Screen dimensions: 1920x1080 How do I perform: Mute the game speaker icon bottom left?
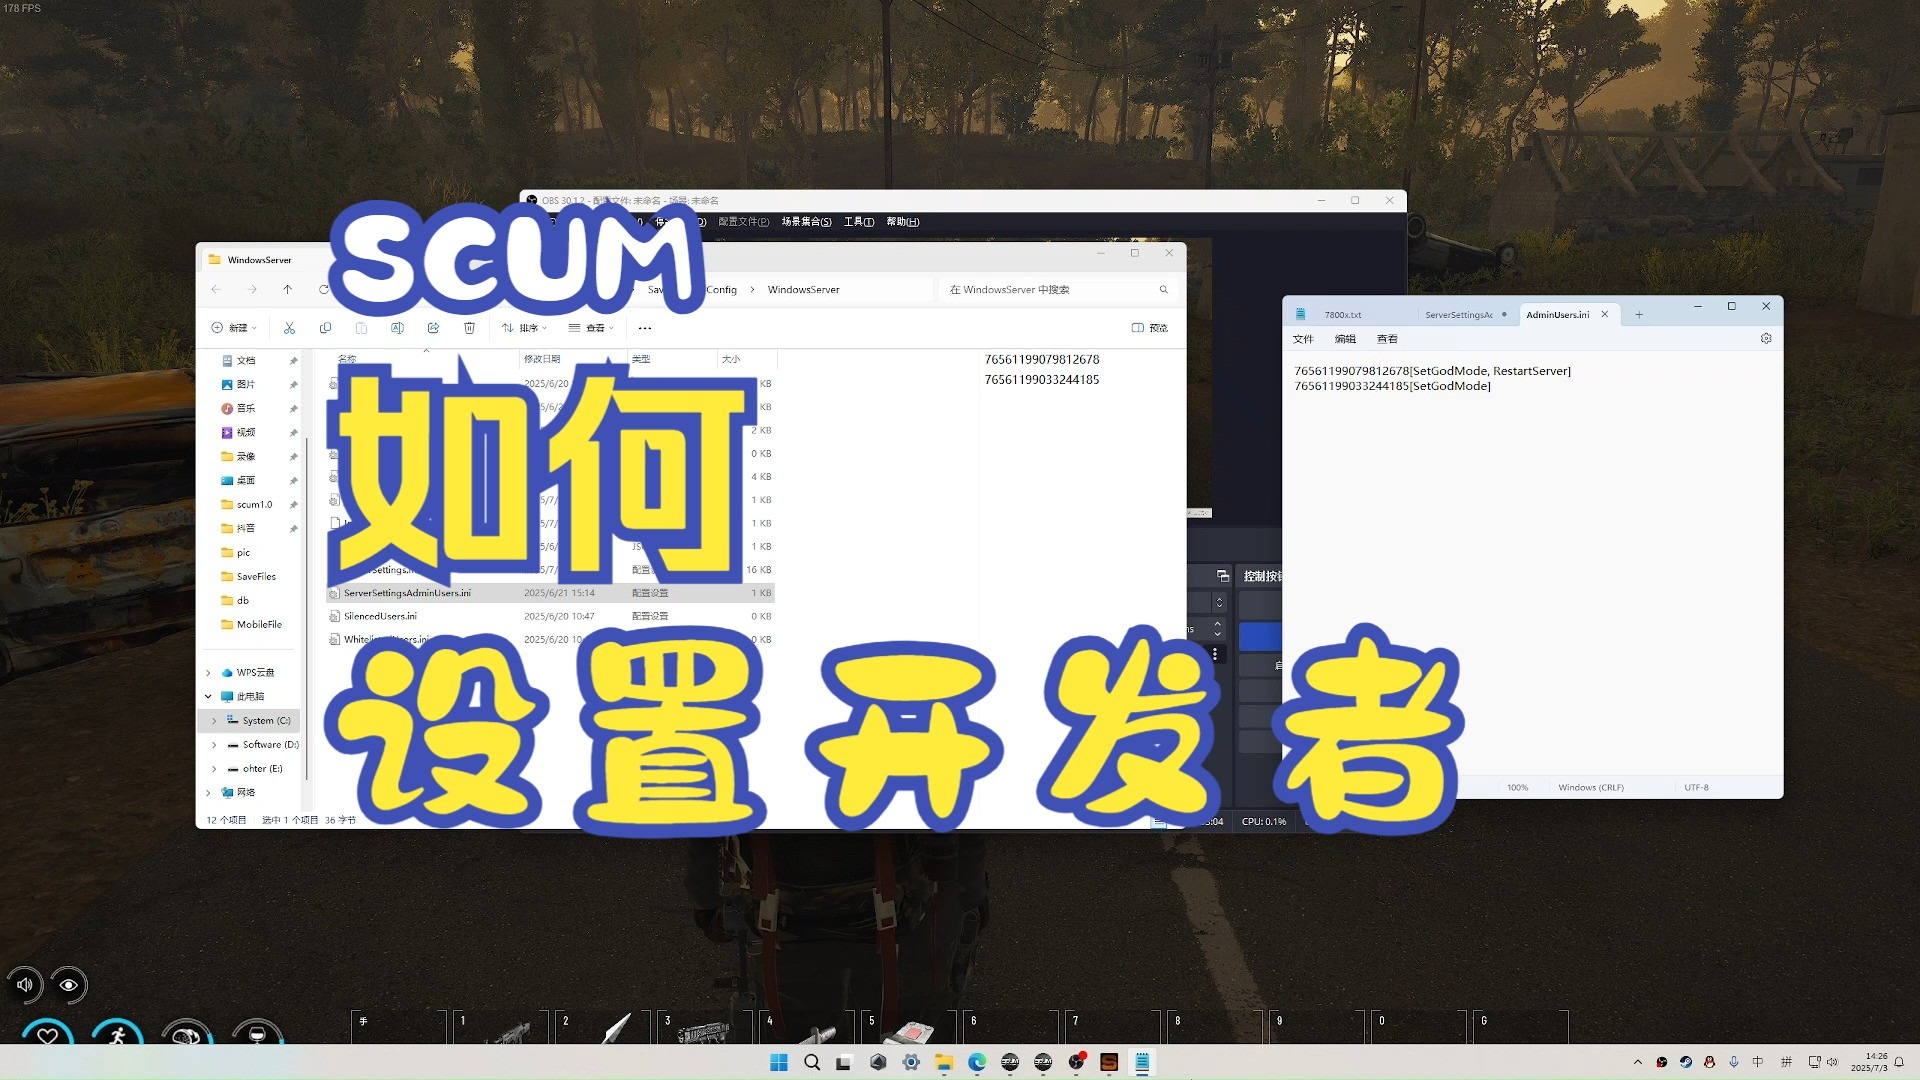(x=24, y=985)
